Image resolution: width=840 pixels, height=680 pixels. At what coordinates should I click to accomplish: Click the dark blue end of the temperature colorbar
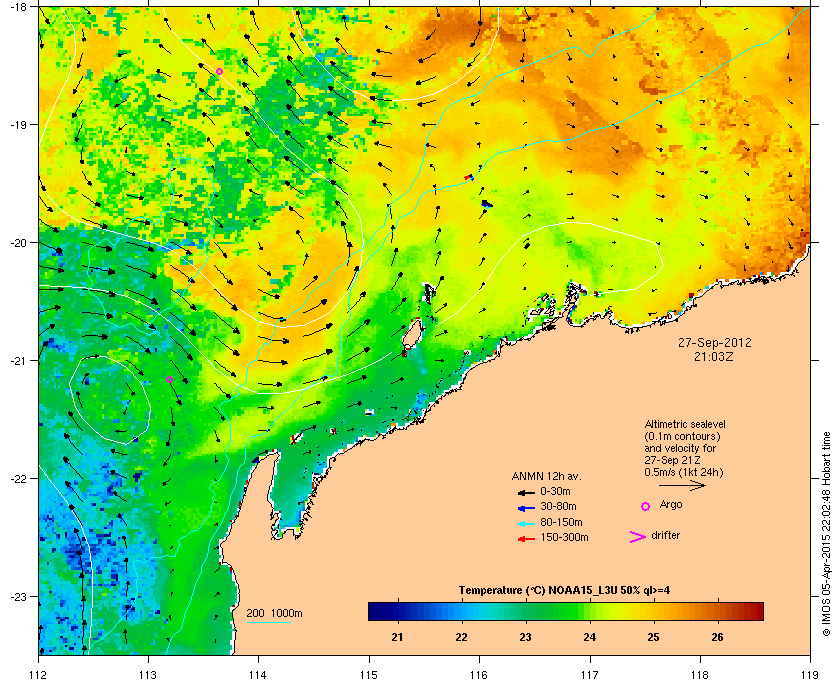pos(376,611)
